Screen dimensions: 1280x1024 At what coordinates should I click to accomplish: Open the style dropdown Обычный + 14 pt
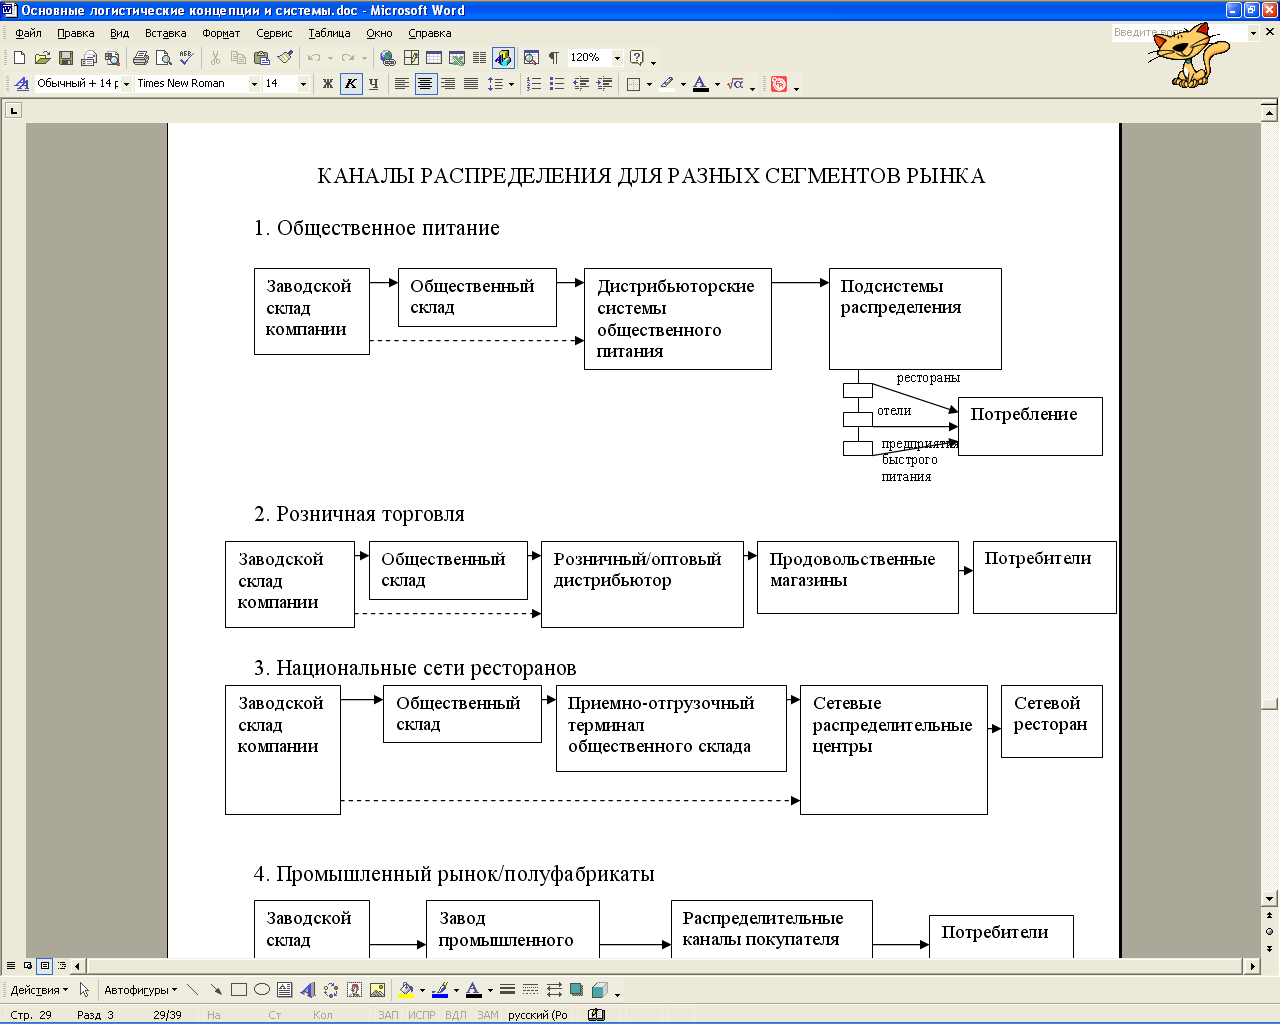coord(126,84)
